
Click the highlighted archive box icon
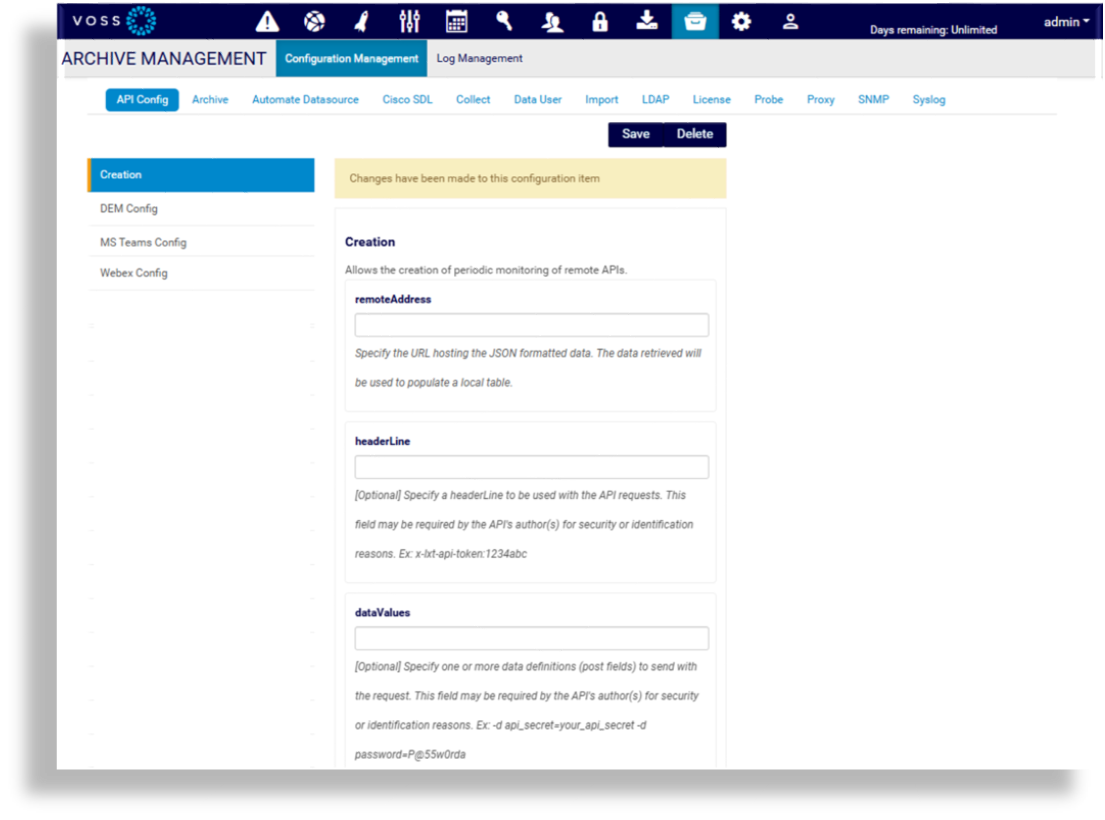(x=694, y=20)
